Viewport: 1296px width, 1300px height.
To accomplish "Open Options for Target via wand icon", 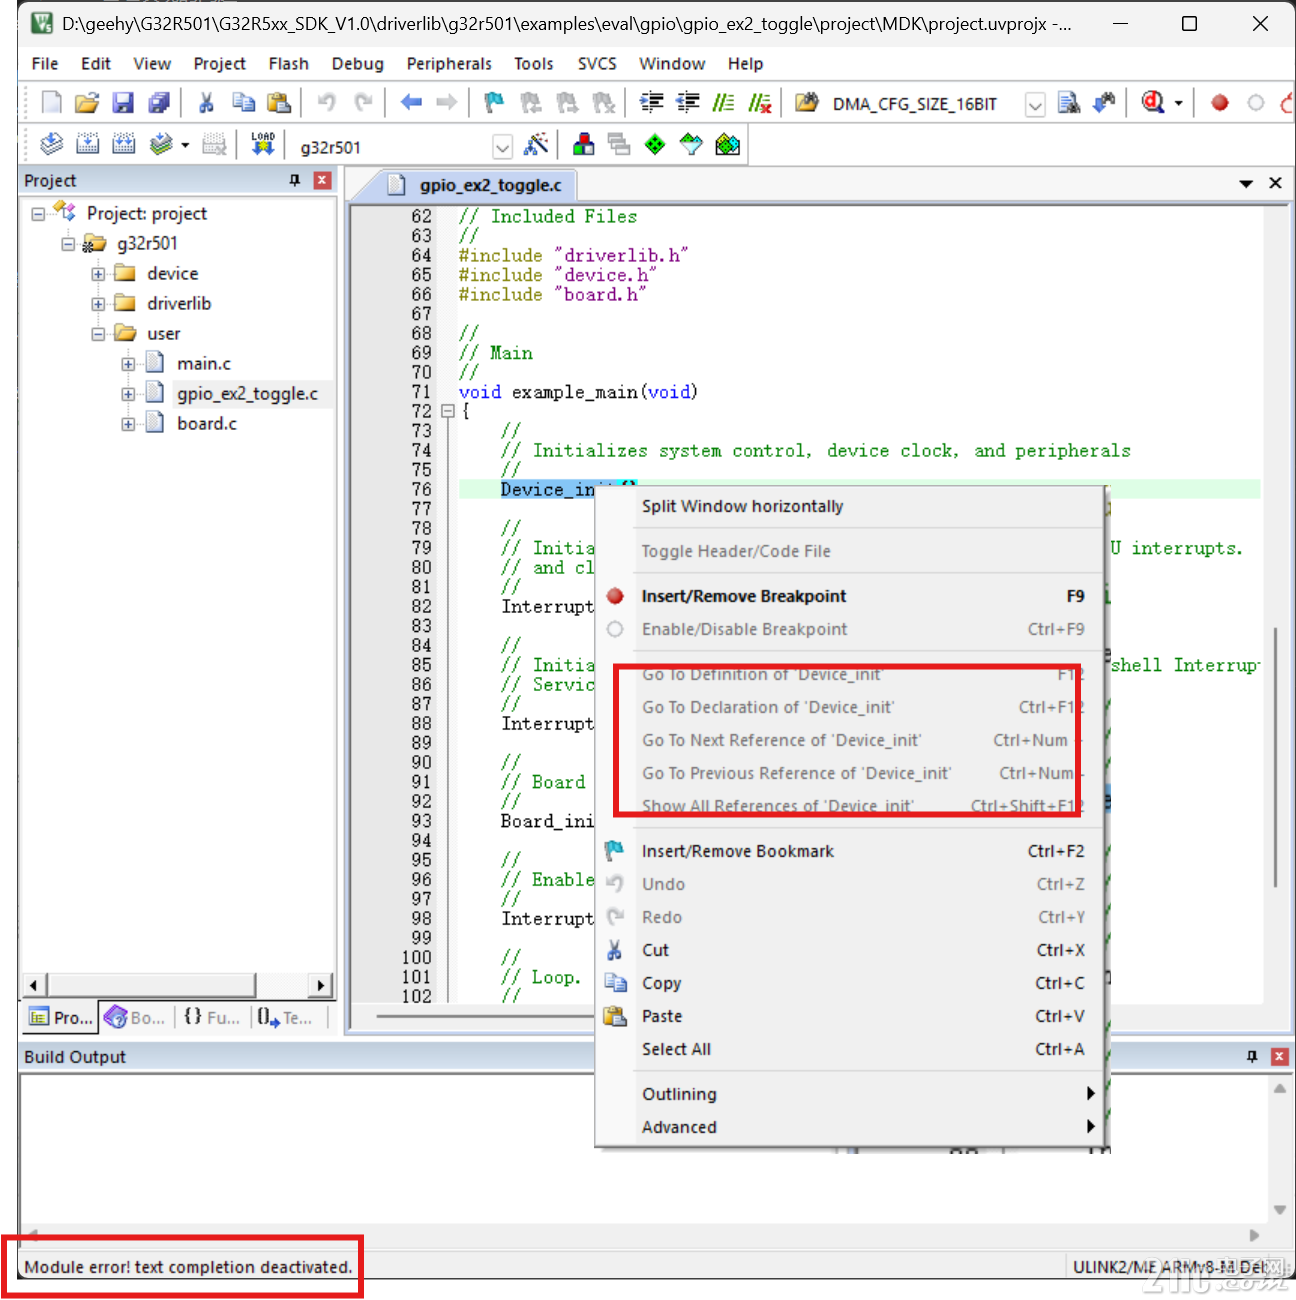I will (x=537, y=144).
